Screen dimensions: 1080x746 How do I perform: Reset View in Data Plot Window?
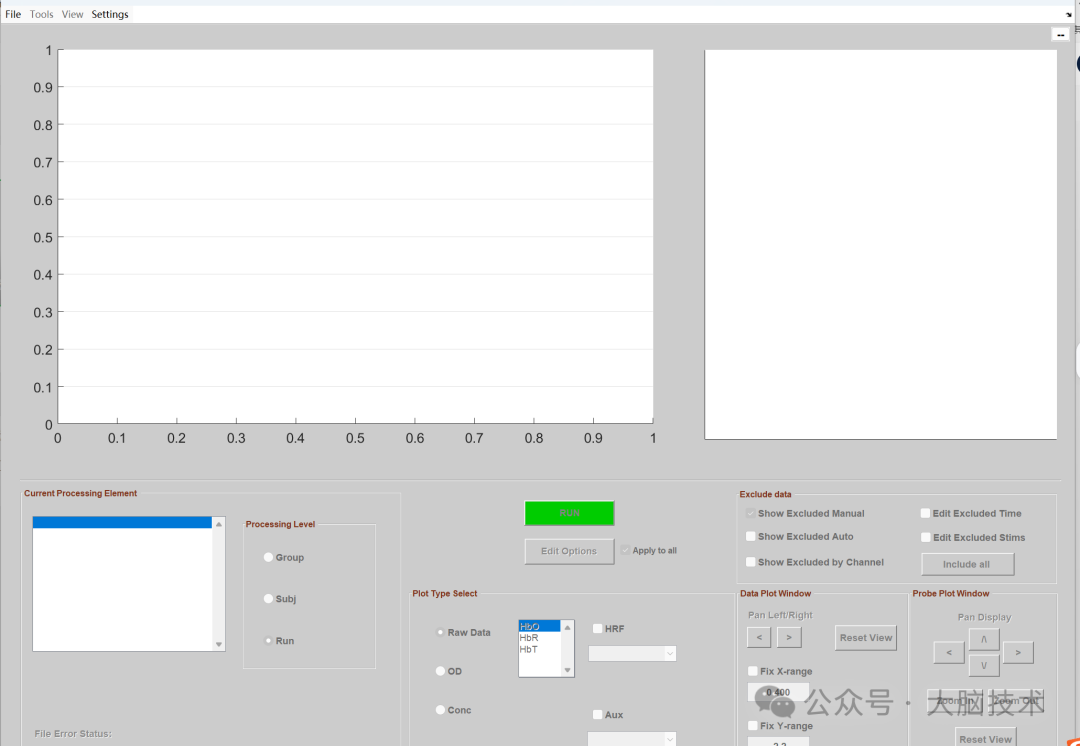(866, 638)
